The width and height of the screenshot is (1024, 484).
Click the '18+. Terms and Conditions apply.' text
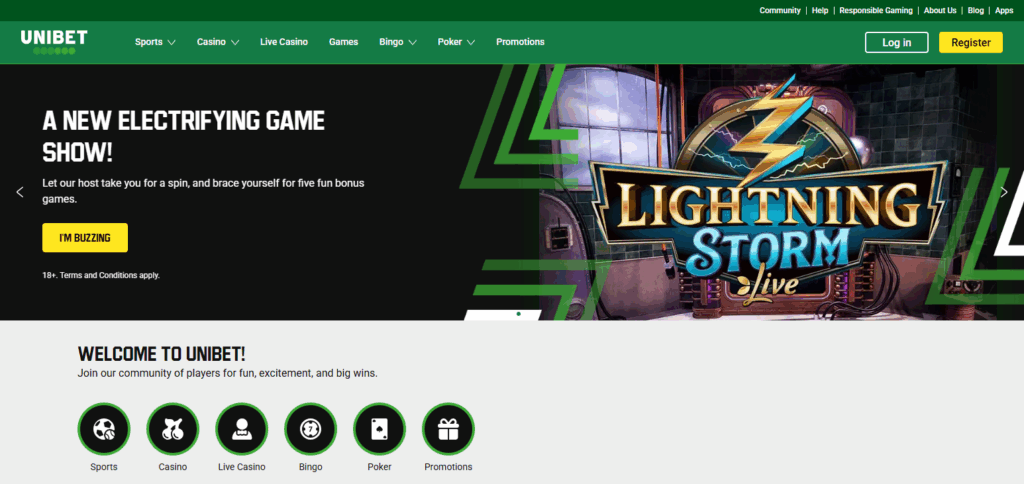101,276
